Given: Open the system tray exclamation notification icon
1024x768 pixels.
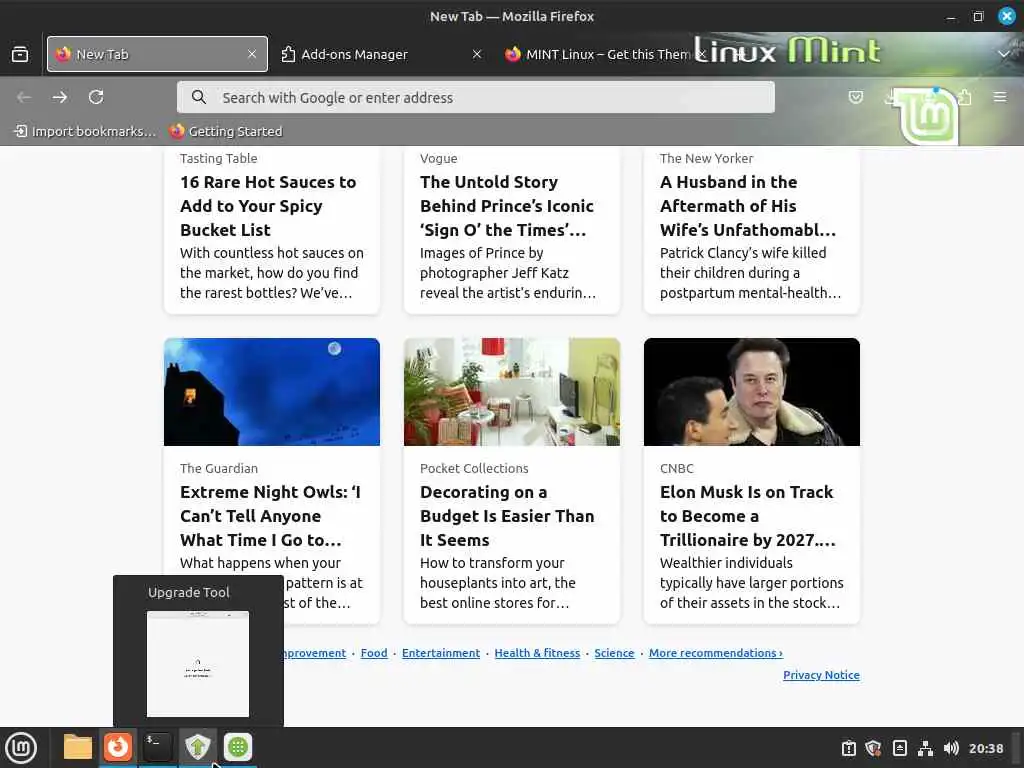Looking at the screenshot, I should click(848, 748).
